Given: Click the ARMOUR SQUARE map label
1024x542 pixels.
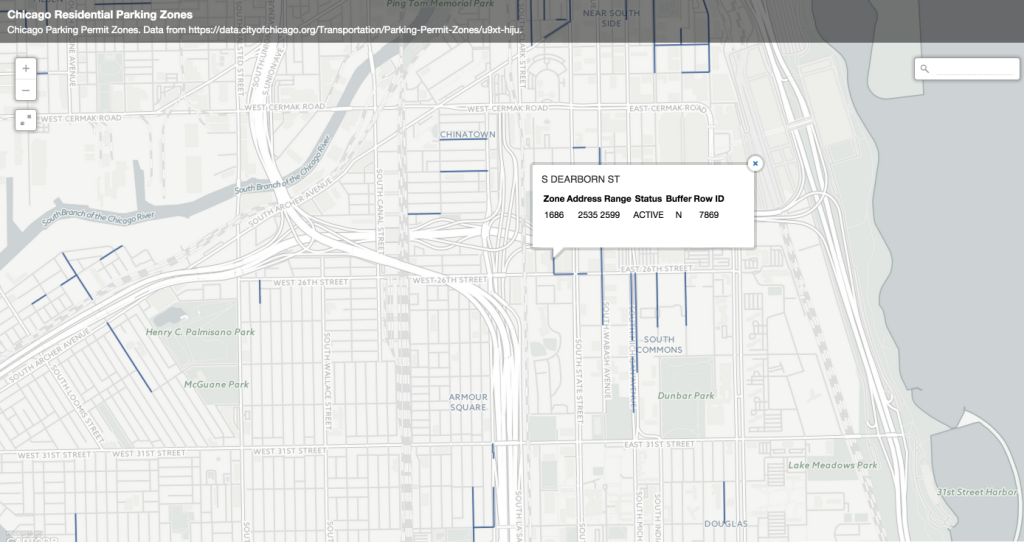Looking at the screenshot, I should coord(468,402).
